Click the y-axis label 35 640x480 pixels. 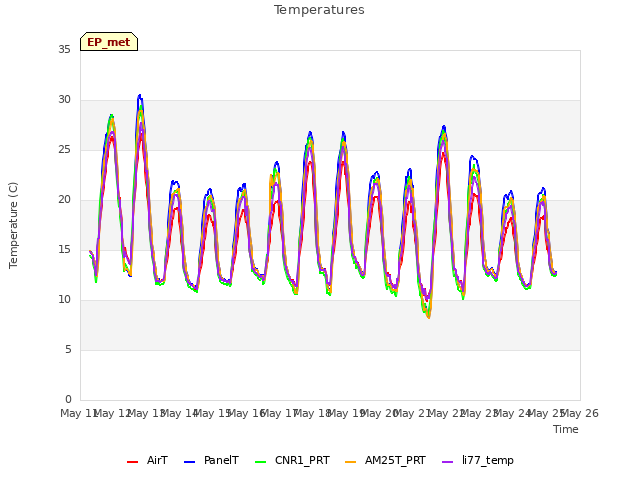pyautogui.click(x=64, y=49)
